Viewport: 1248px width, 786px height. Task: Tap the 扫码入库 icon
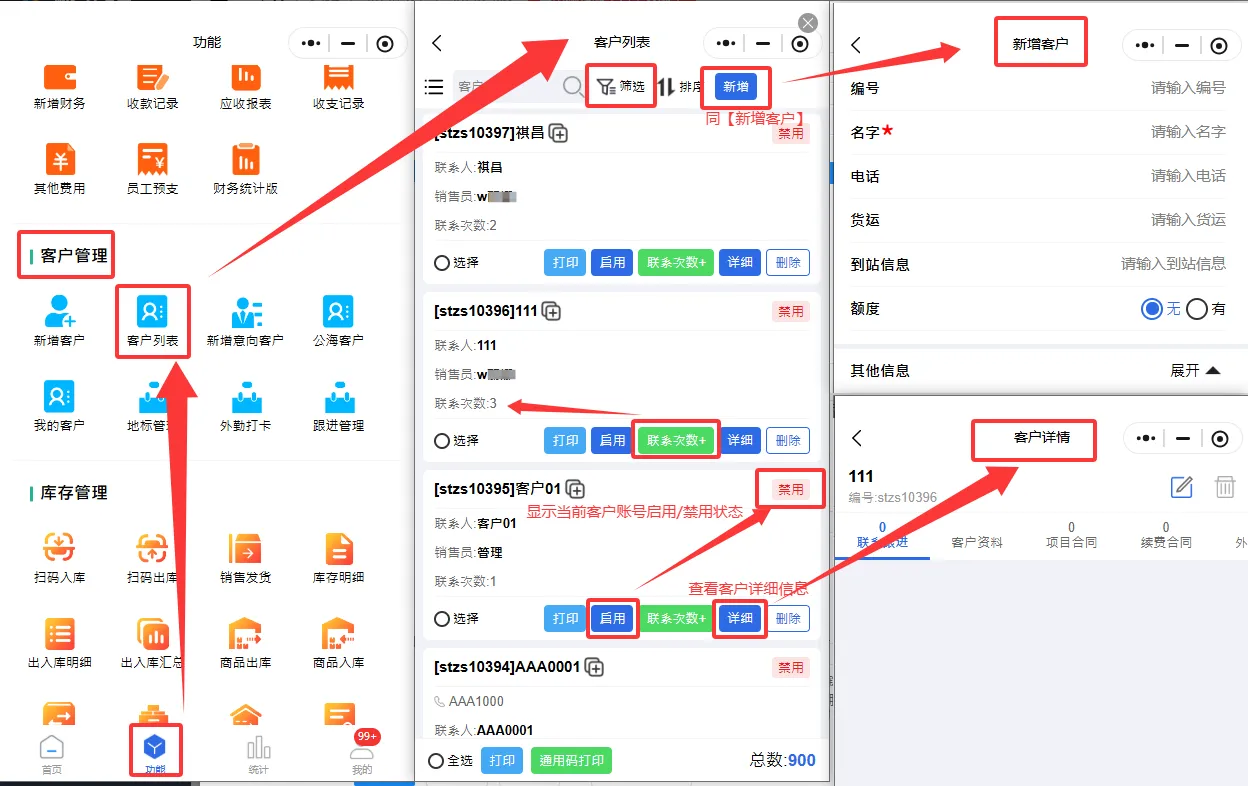[59, 549]
